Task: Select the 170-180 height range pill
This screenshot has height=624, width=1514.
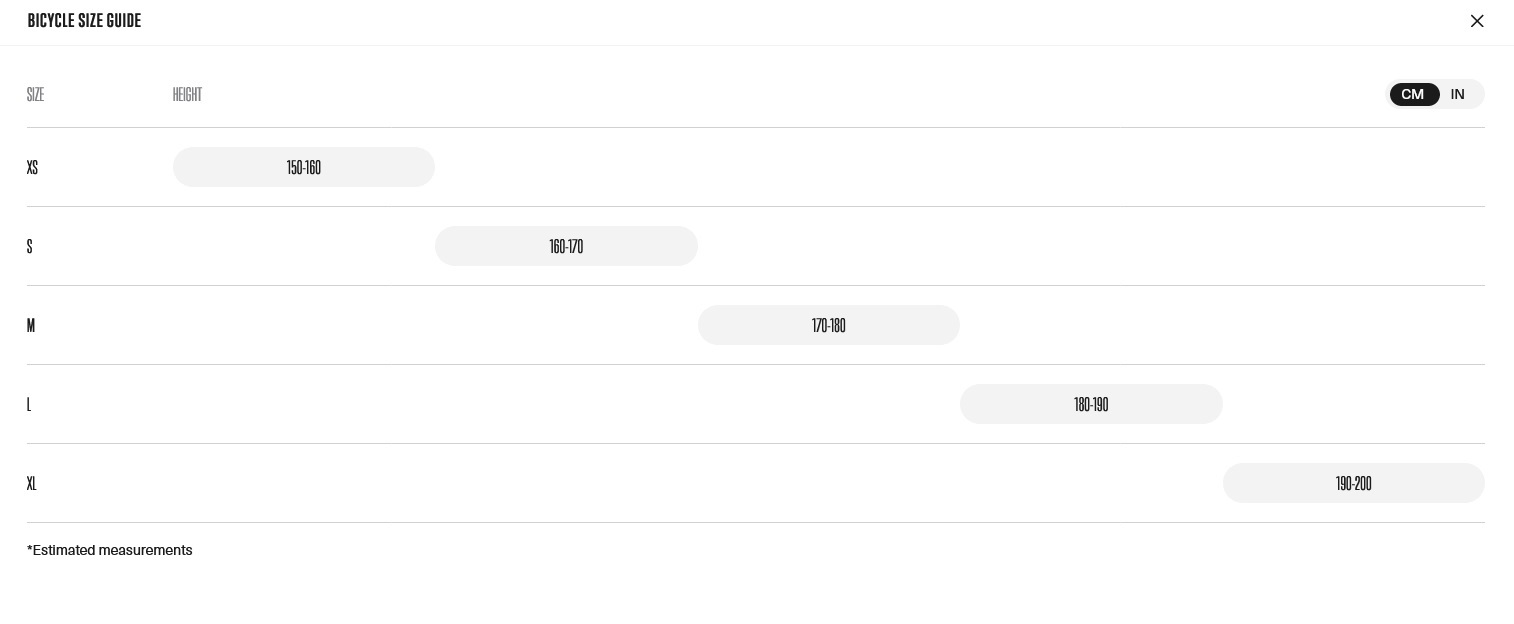Action: pos(829,325)
